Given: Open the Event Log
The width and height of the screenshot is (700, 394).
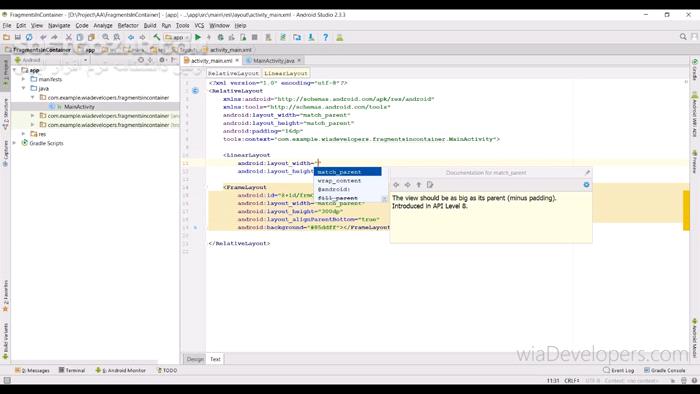Looking at the screenshot, I should (x=619, y=370).
